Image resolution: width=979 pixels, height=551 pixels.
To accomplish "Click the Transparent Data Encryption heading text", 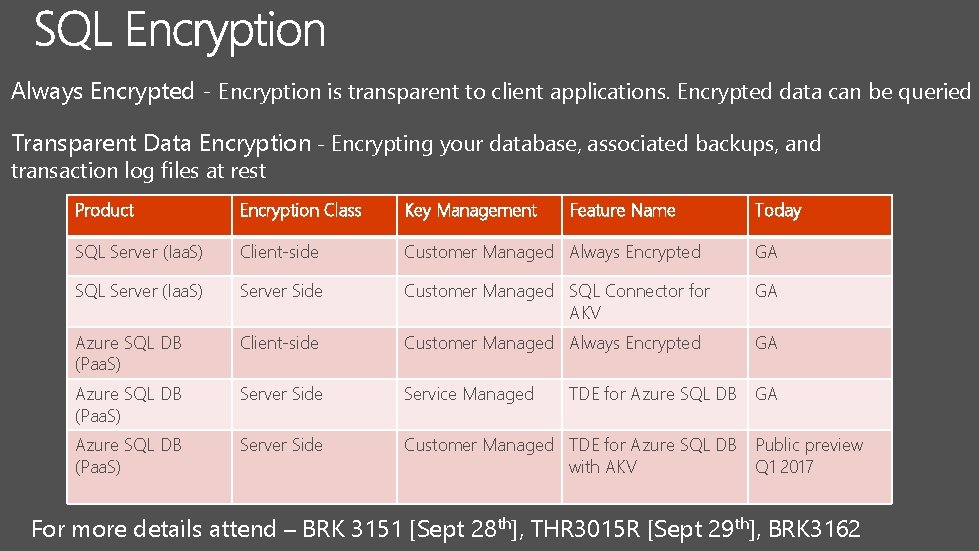I will [161, 144].
